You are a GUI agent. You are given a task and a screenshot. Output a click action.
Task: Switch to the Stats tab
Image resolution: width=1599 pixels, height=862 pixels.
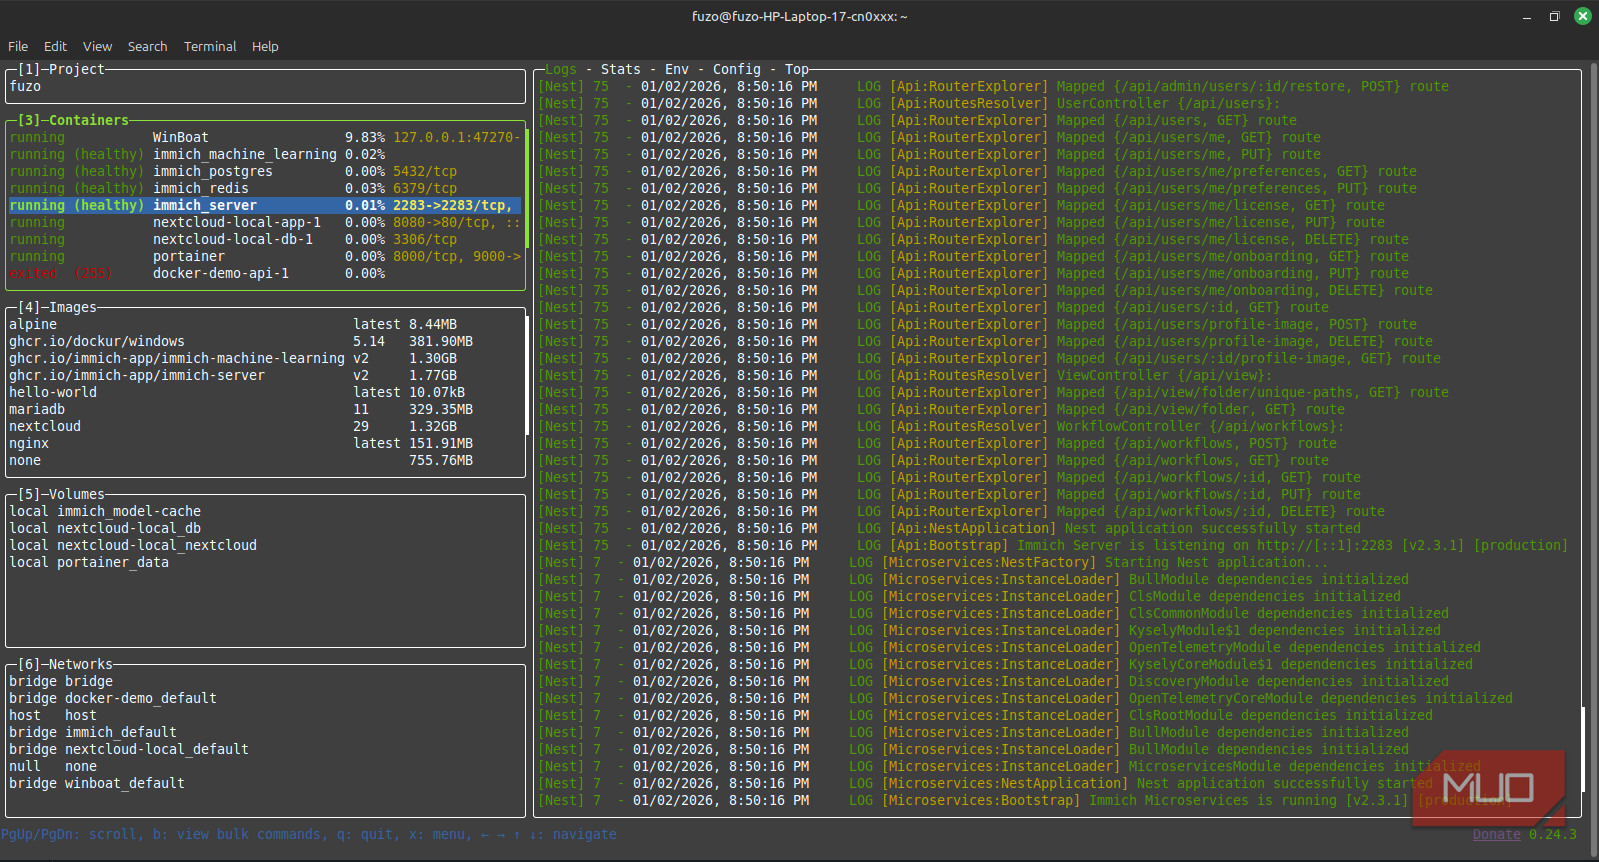point(621,69)
